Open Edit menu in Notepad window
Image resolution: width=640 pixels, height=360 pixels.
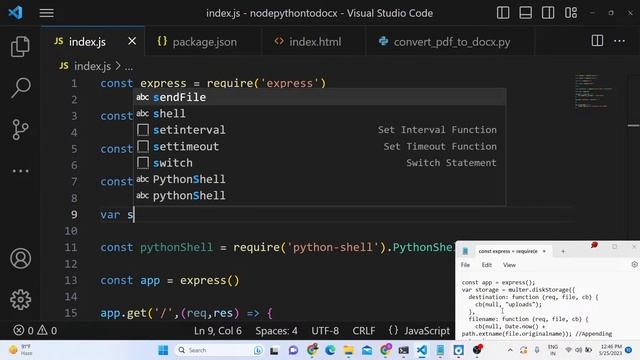pyautogui.click(x=487, y=265)
